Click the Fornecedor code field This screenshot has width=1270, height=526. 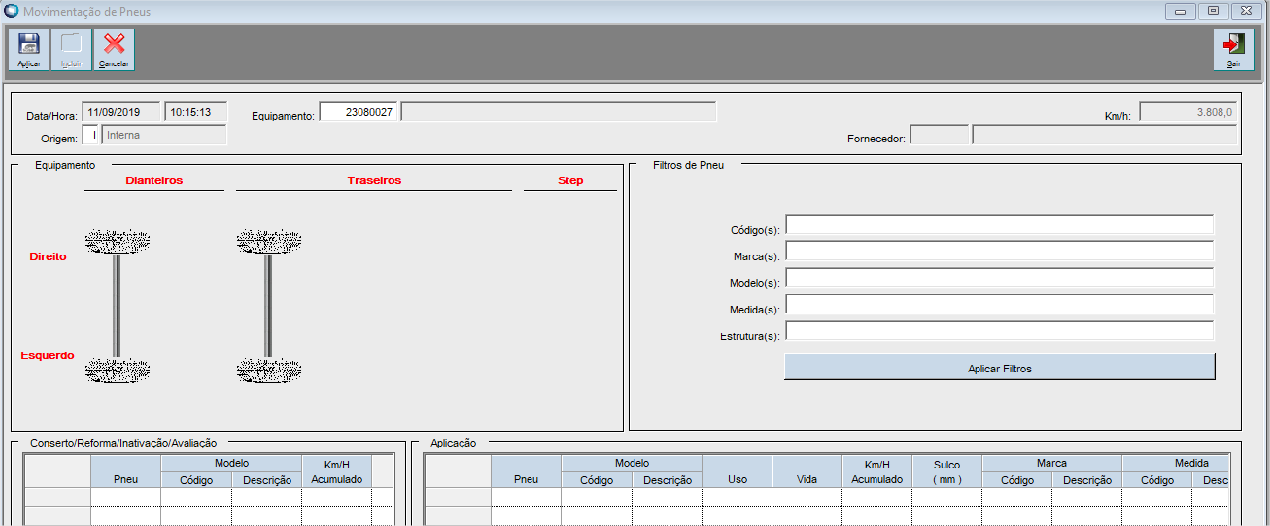click(x=940, y=135)
